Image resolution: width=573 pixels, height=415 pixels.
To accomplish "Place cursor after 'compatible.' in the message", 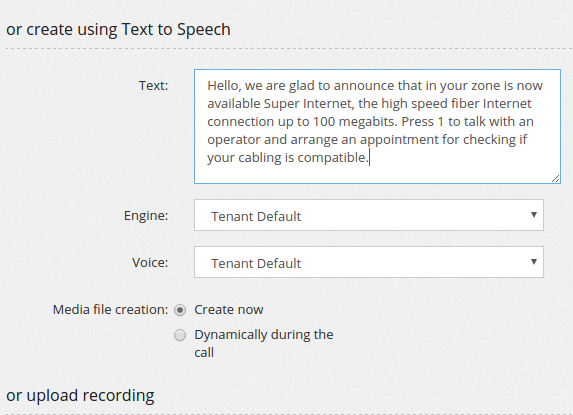I will (370, 158).
